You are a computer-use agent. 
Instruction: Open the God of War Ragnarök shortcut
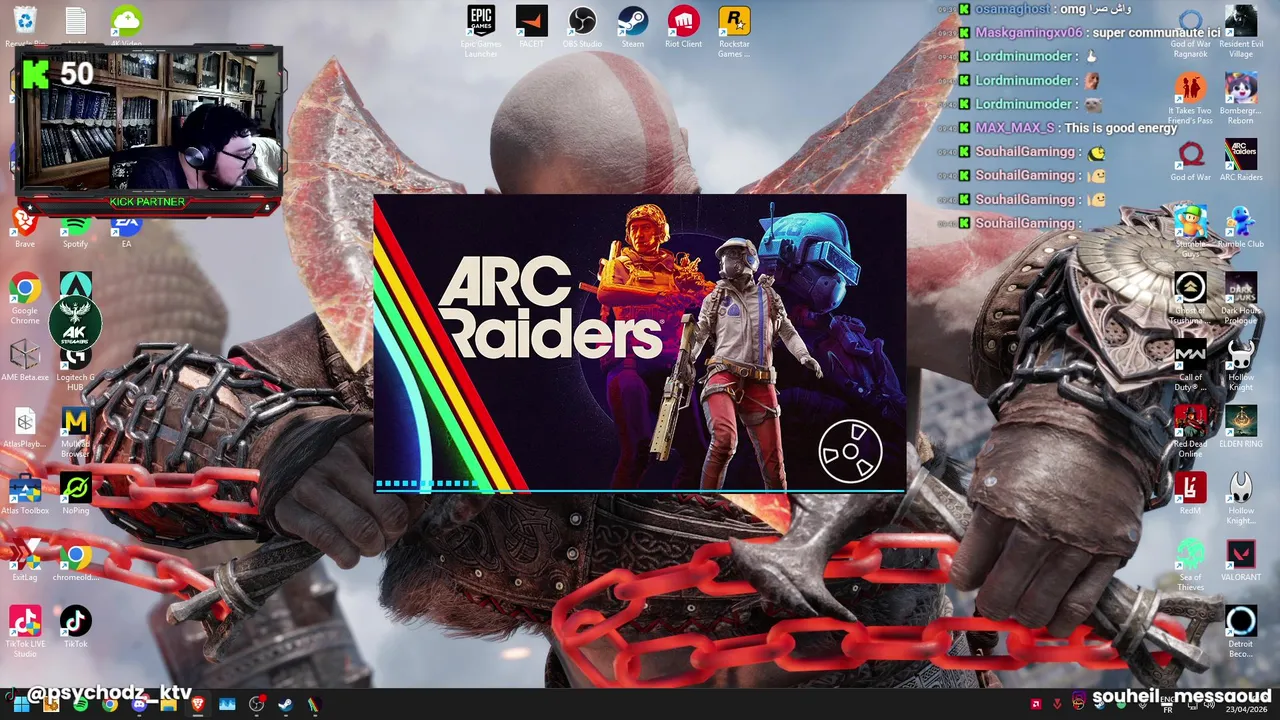click(x=1190, y=33)
